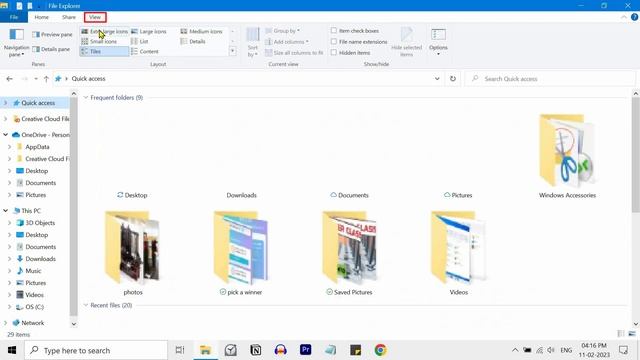Screen dimensions: 640x360
Task: Open Task View from taskbar
Action: [x=180, y=350]
